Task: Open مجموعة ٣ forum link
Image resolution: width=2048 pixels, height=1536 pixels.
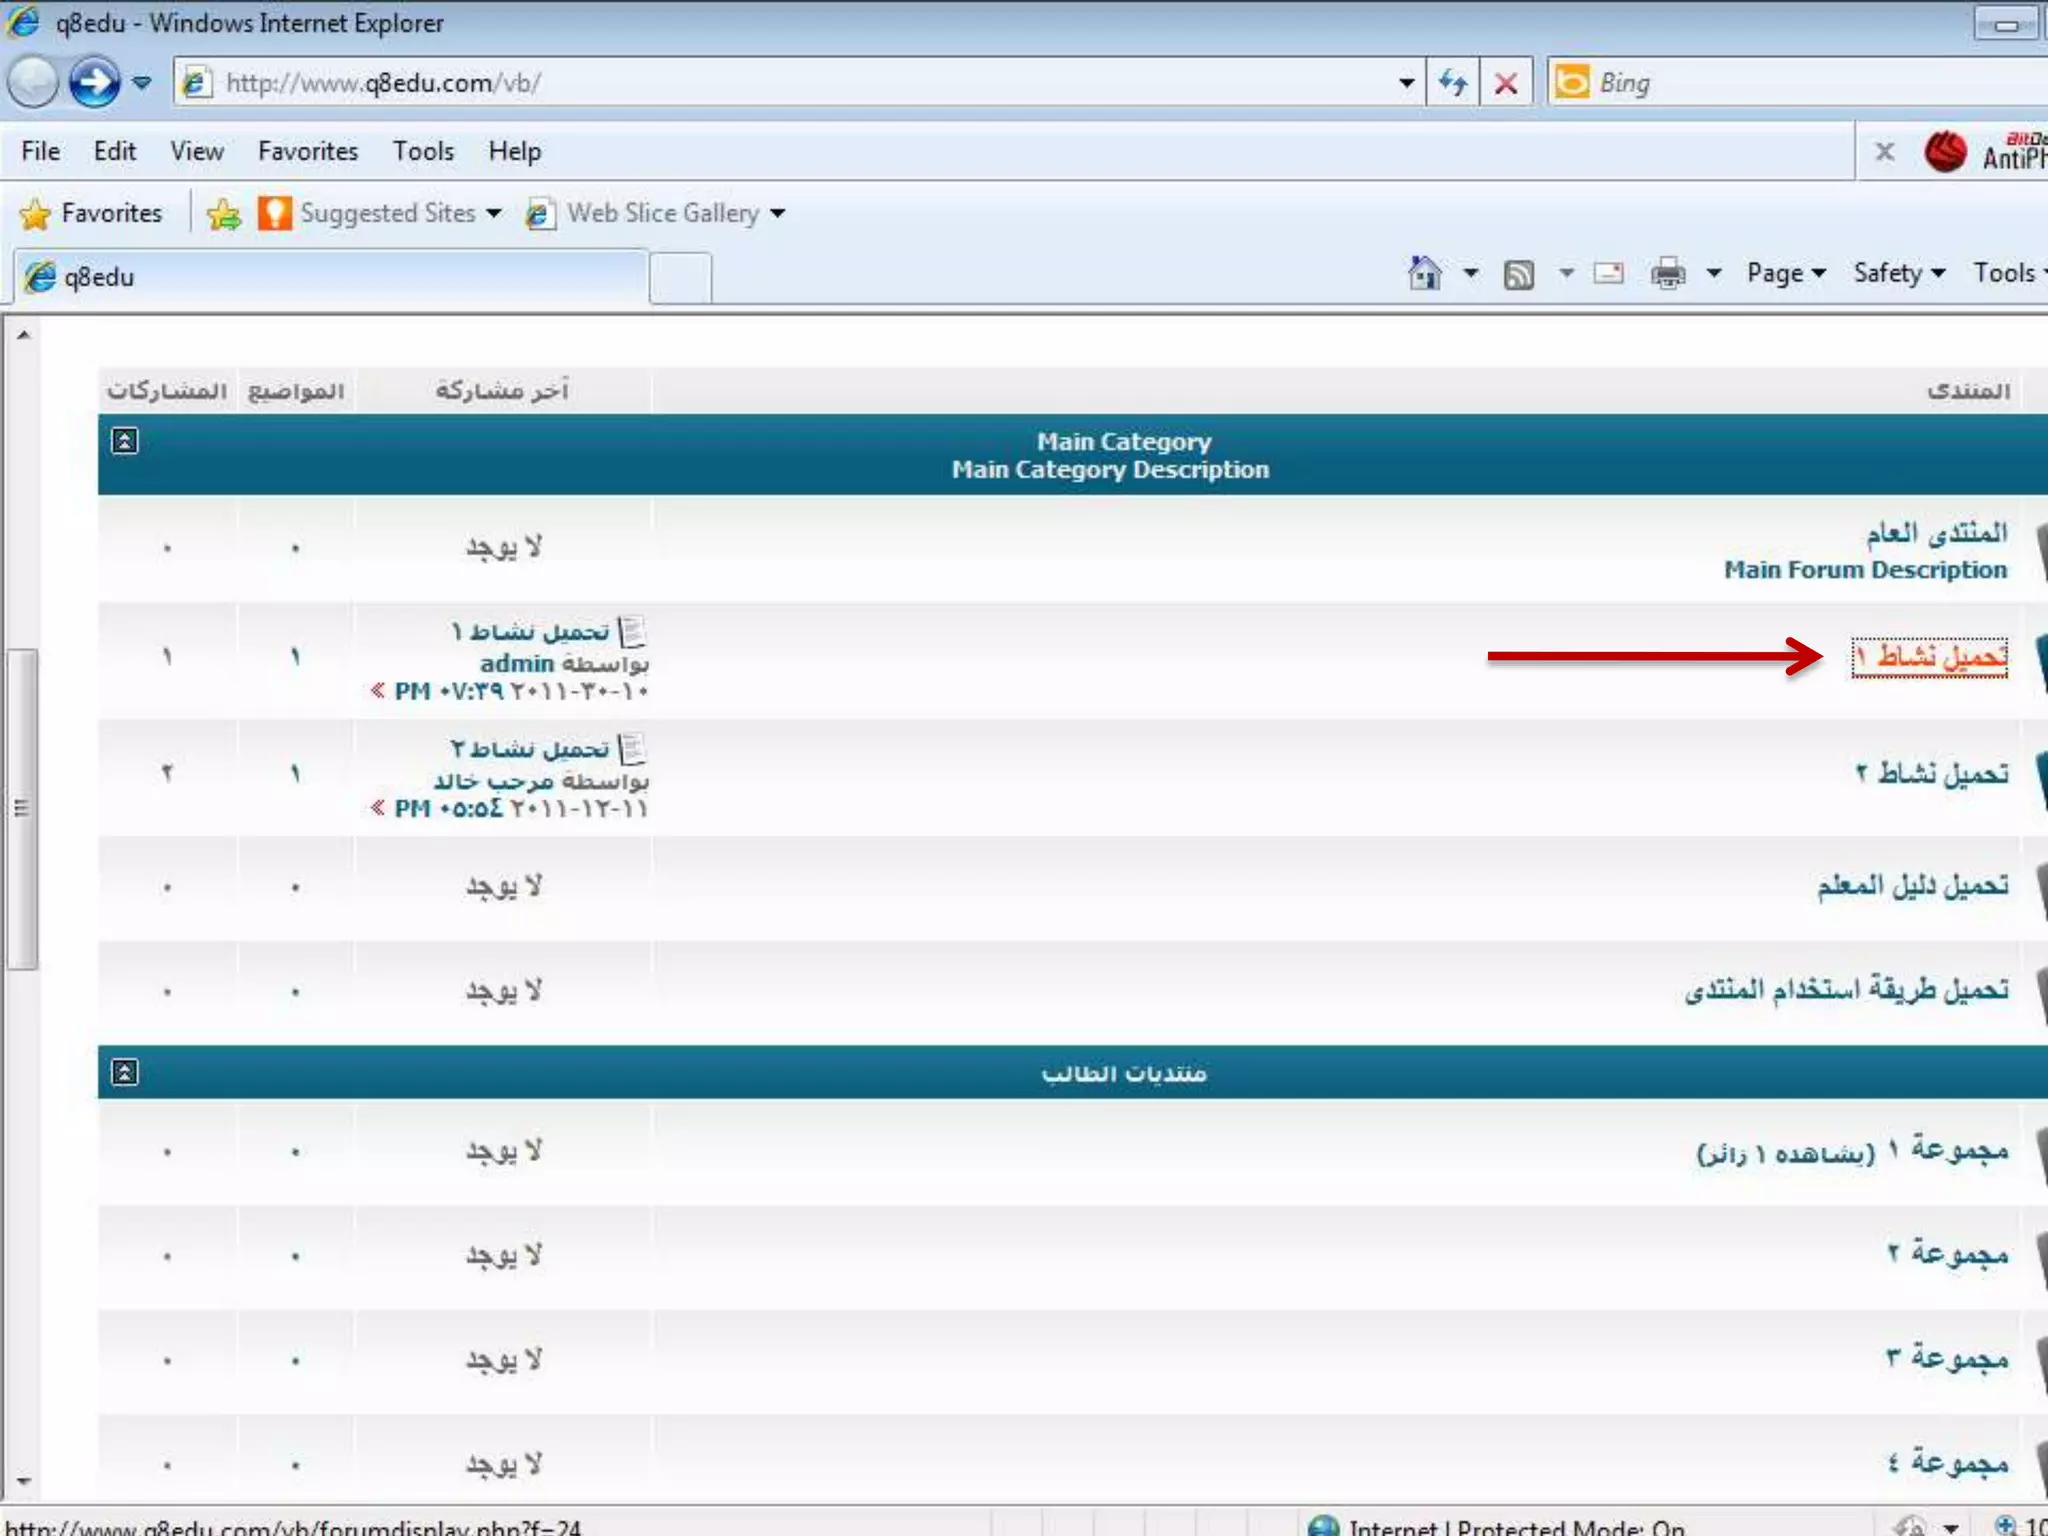Action: [1948, 1358]
